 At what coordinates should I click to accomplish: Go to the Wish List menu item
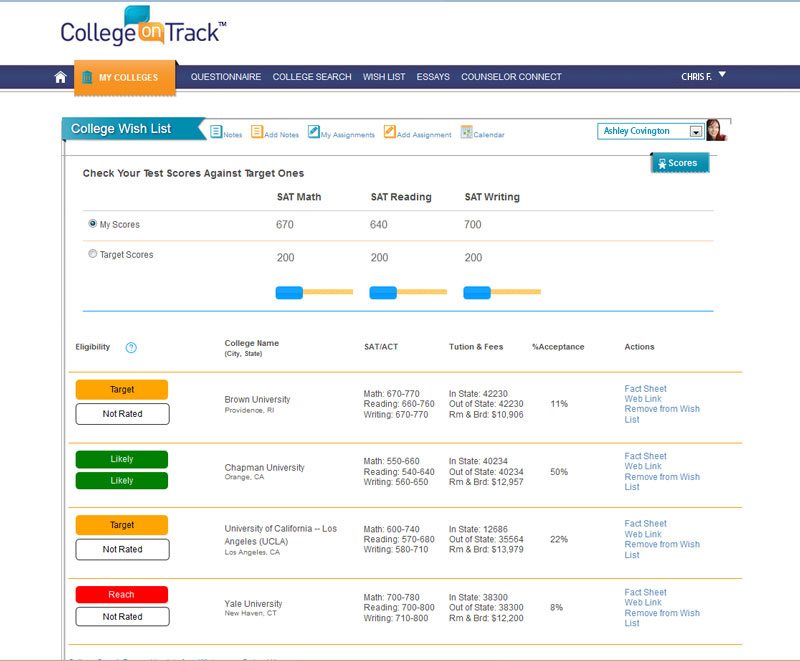pyautogui.click(x=384, y=77)
